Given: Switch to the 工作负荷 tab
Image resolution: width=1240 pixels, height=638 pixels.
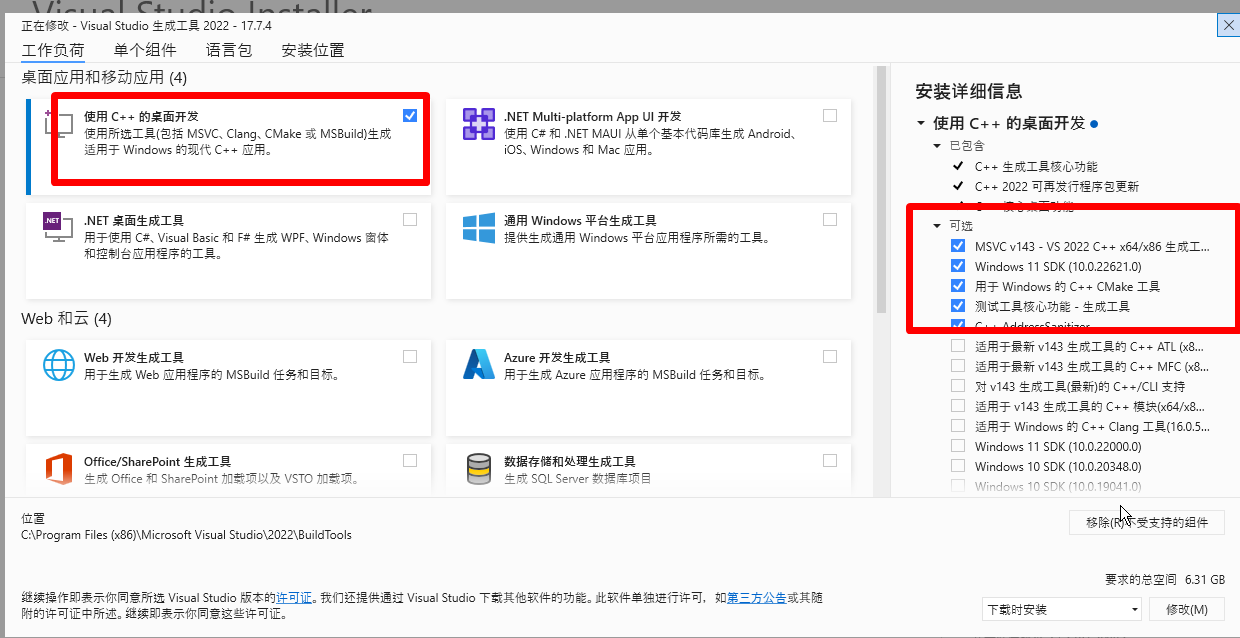Looking at the screenshot, I should (x=53, y=50).
